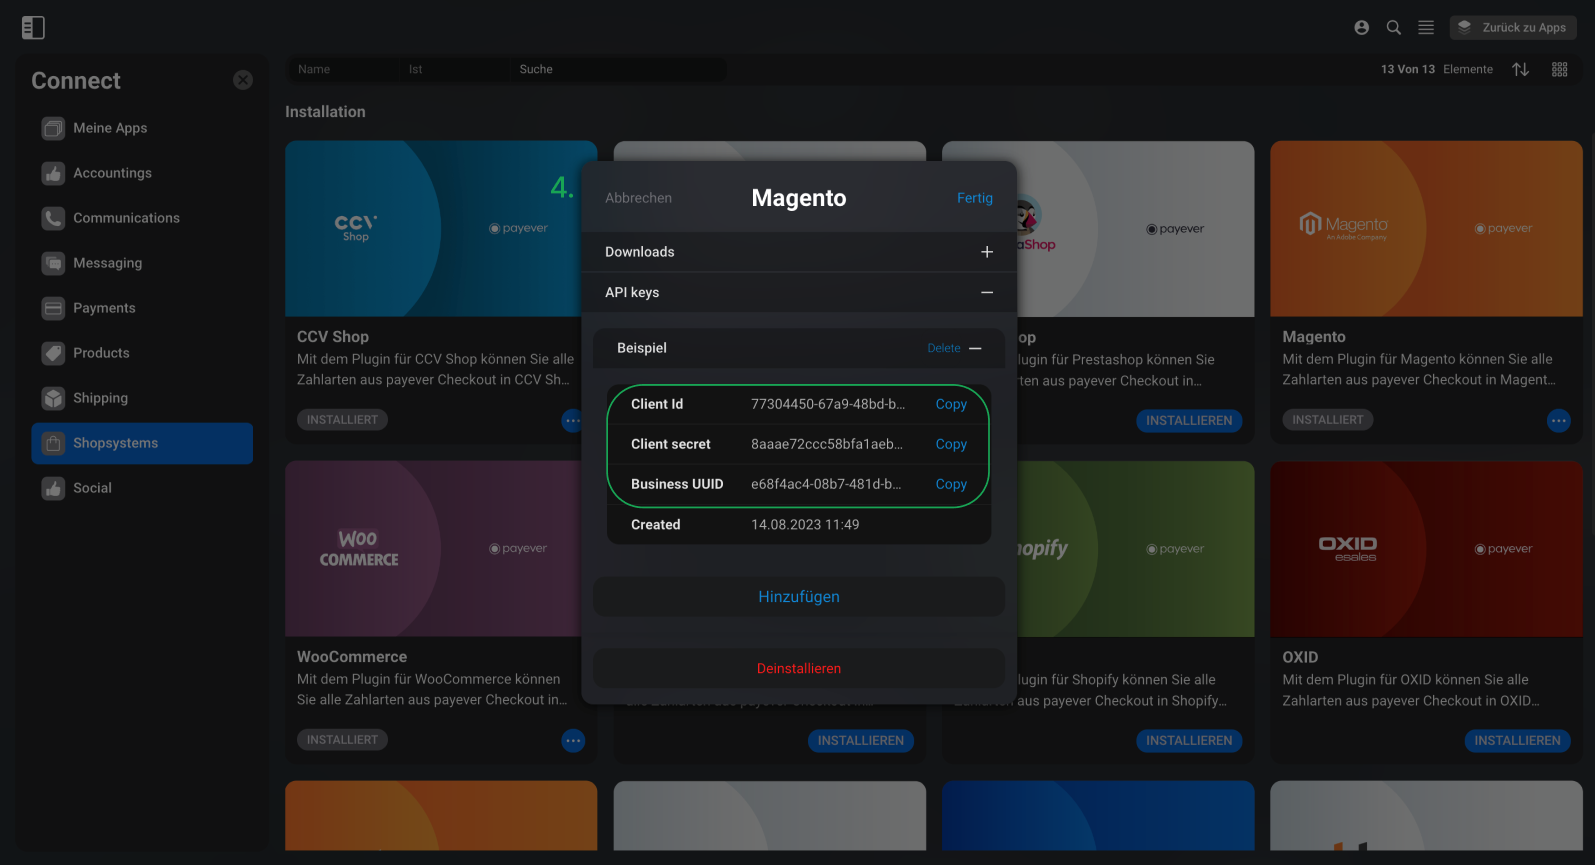
Task: Click Fertig in Magento dialog
Action: pyautogui.click(x=975, y=198)
